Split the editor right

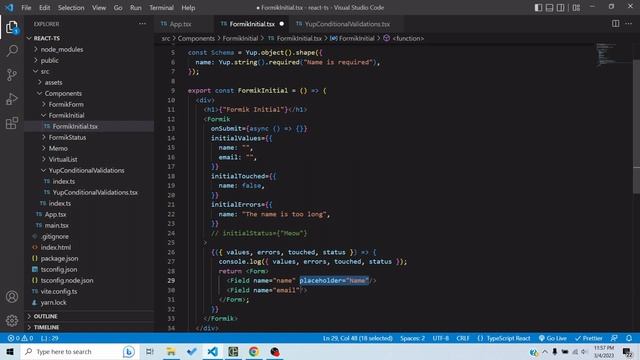pyautogui.click(x=616, y=24)
